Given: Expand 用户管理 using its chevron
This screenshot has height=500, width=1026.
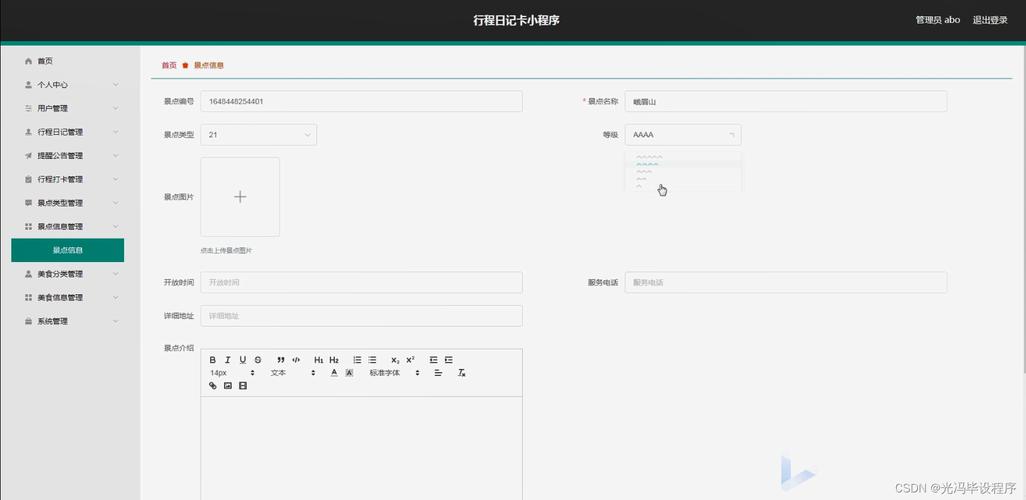Looking at the screenshot, I should (x=116, y=108).
